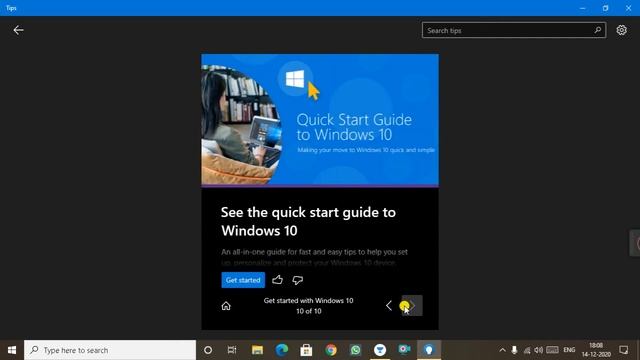This screenshot has width=640, height=360.
Task: Minimize the Tips window
Action: 582,8
